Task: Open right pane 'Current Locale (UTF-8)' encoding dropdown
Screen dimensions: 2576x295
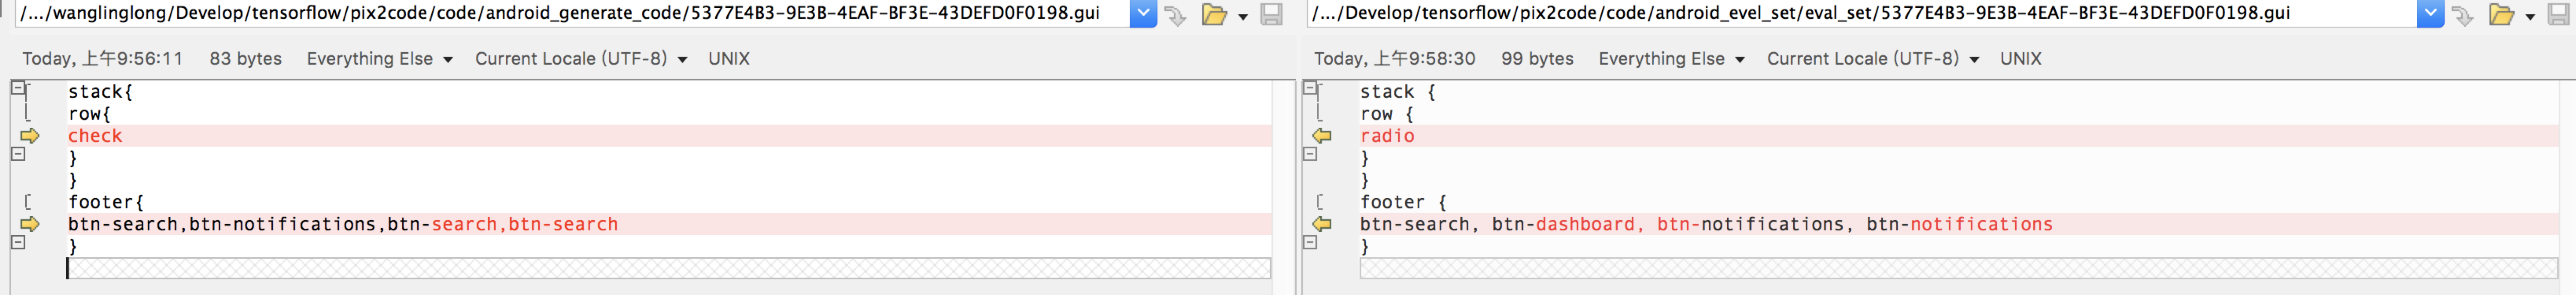Action: click(x=1873, y=59)
